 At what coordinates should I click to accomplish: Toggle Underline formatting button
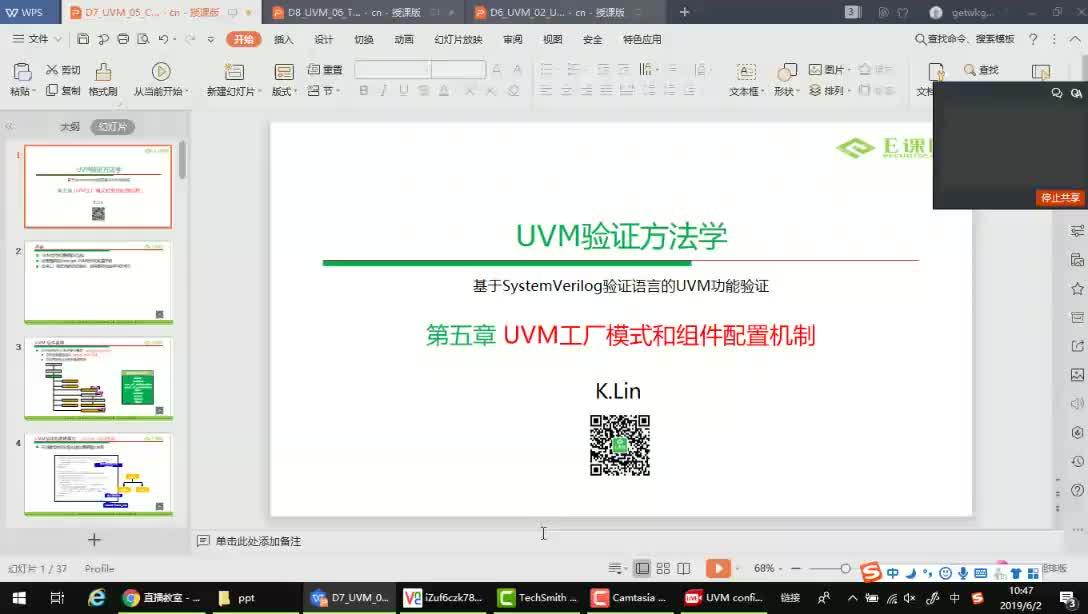click(403, 90)
